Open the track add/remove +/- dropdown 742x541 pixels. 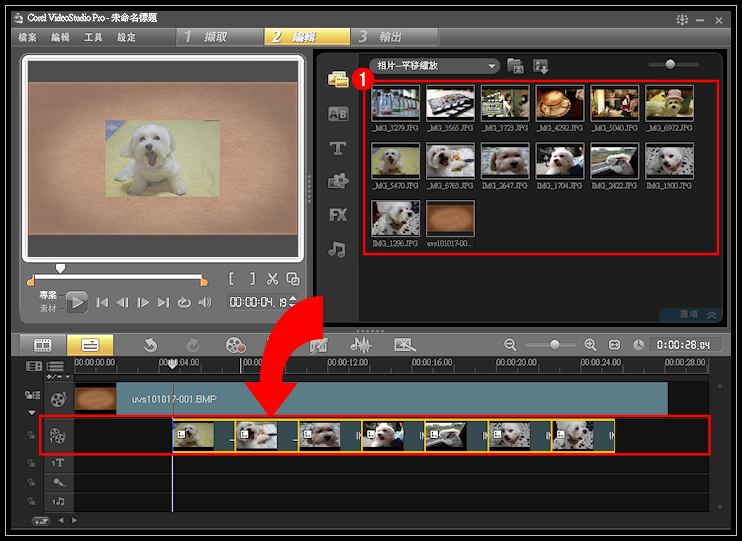point(58,377)
